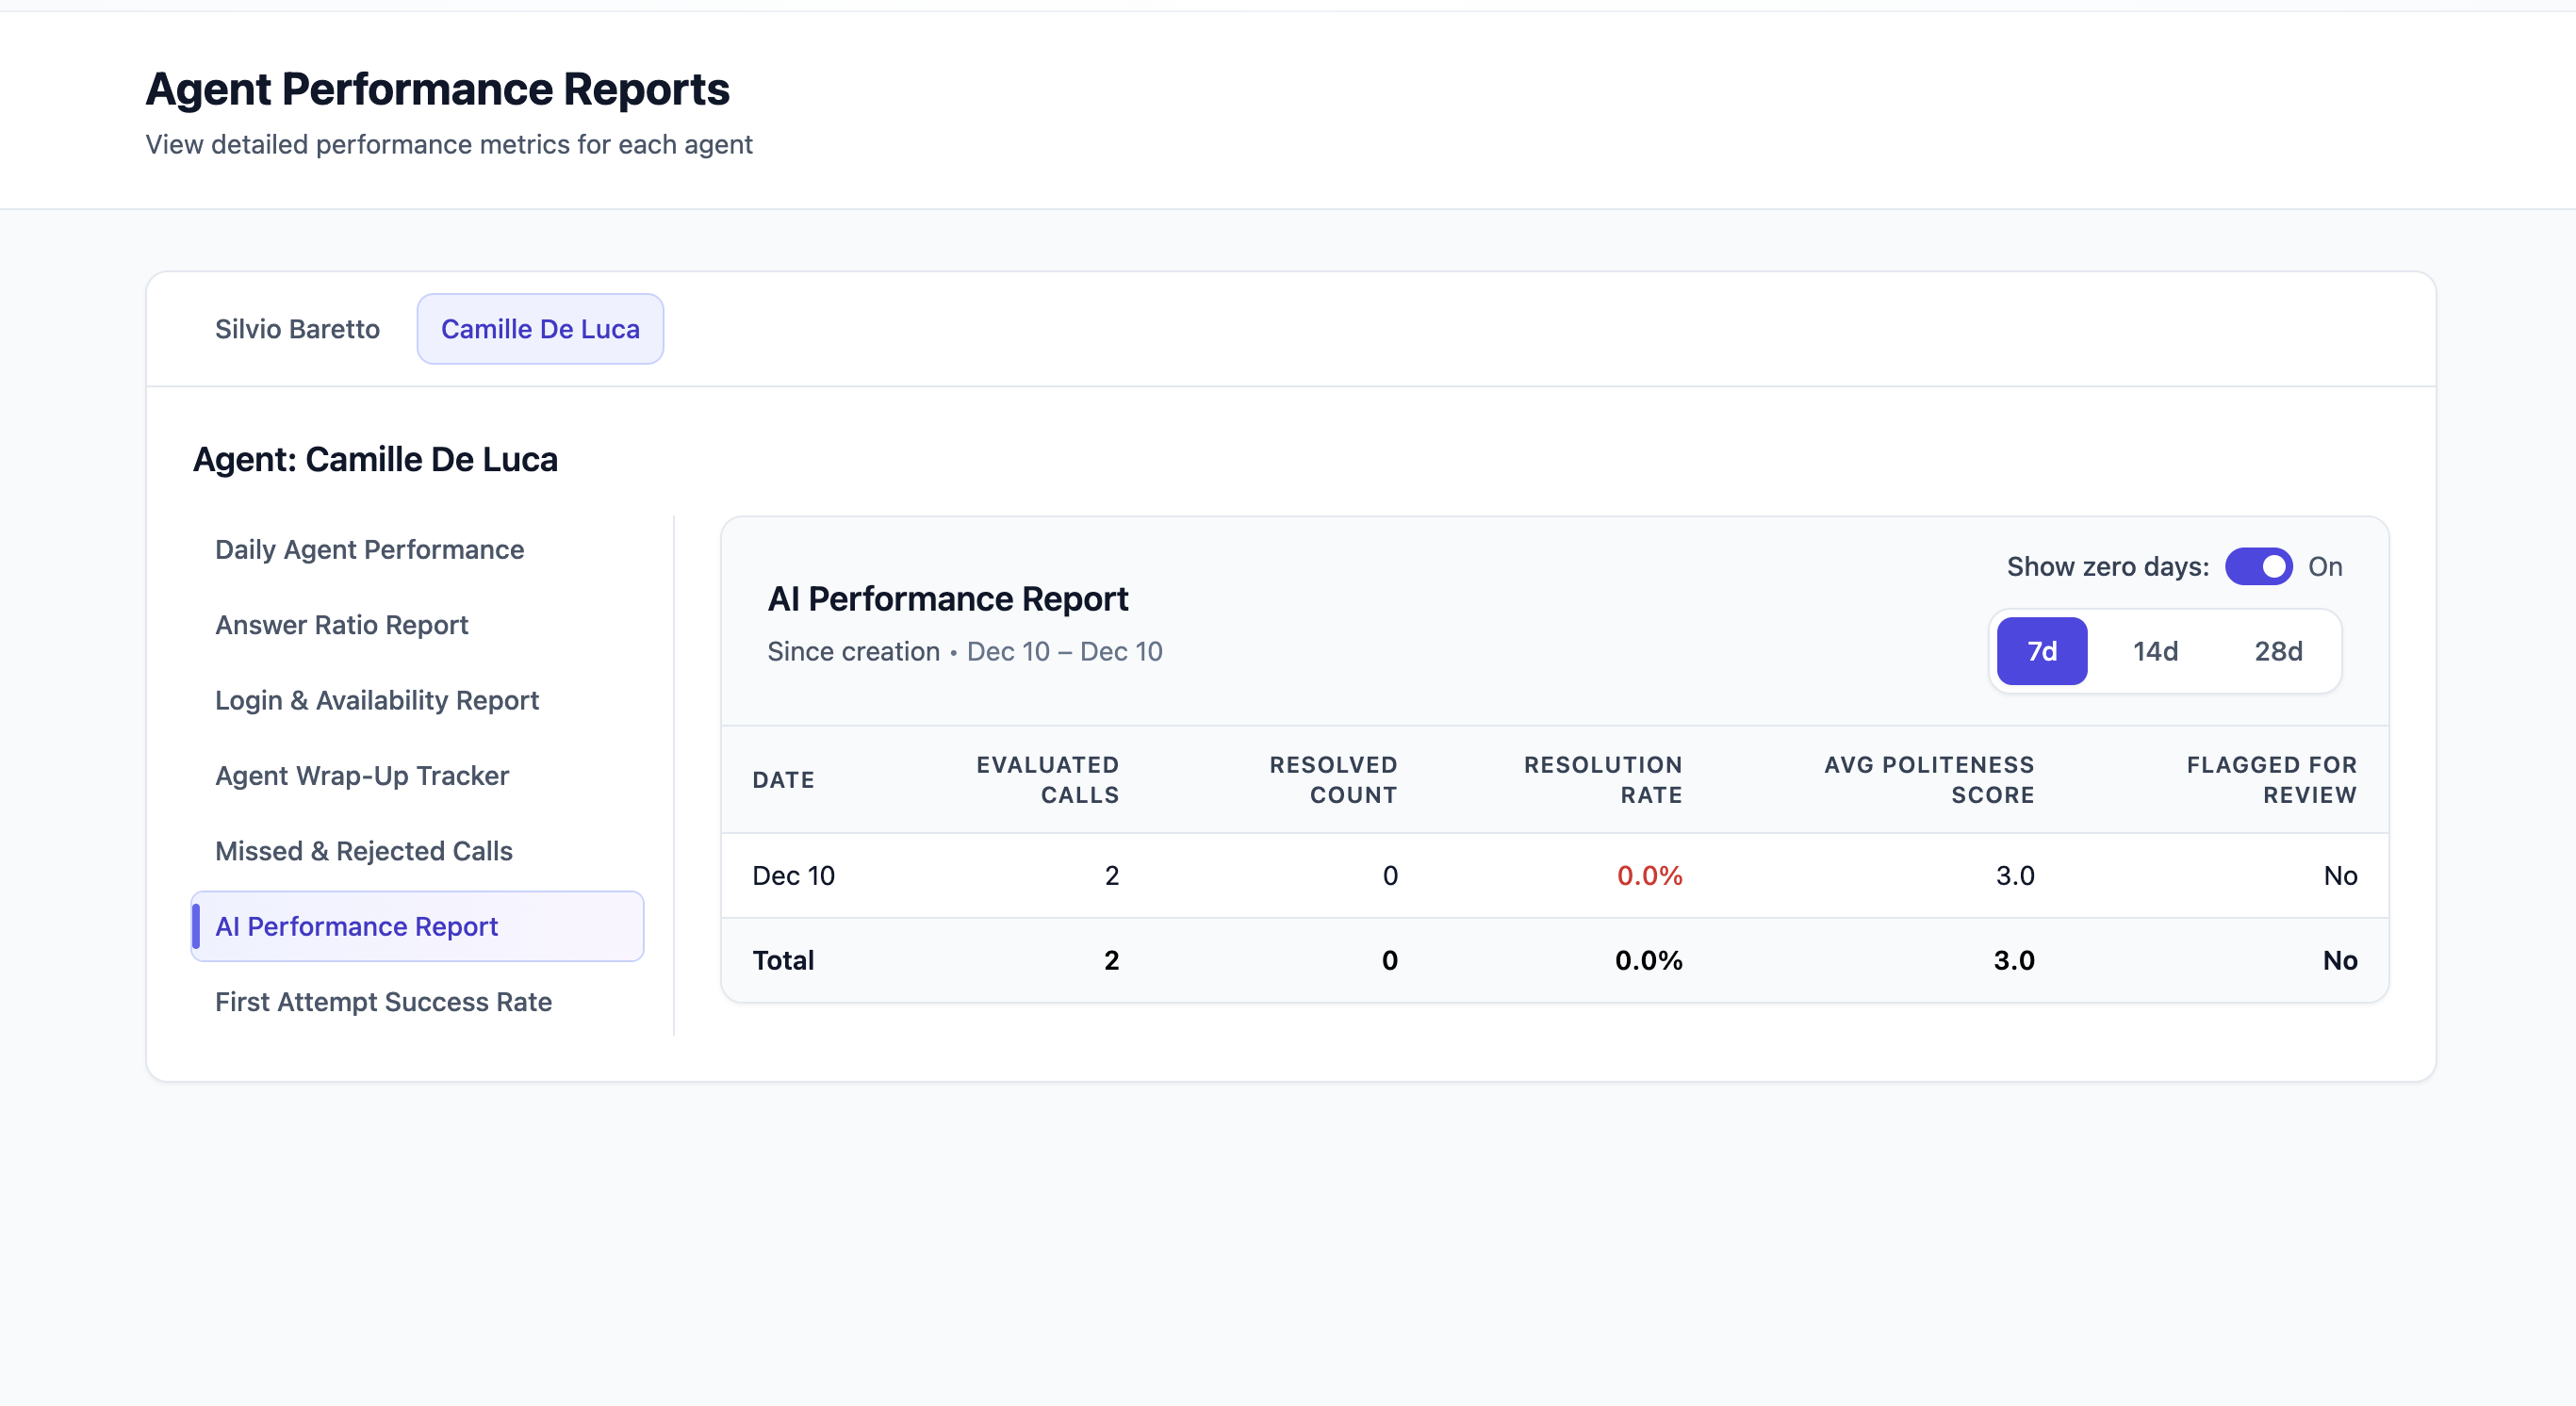Open the First Attempt Success Rate report
Viewport: 2576px width, 1406px height.
pos(383,1001)
